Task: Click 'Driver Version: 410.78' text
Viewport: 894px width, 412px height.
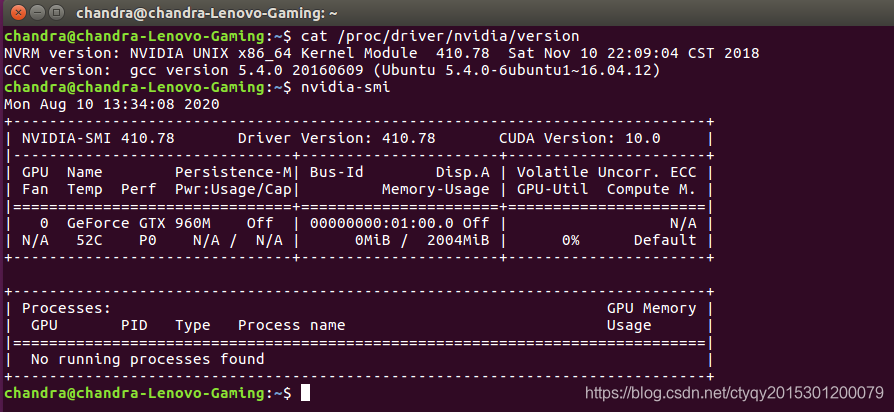Action: pos(336,138)
